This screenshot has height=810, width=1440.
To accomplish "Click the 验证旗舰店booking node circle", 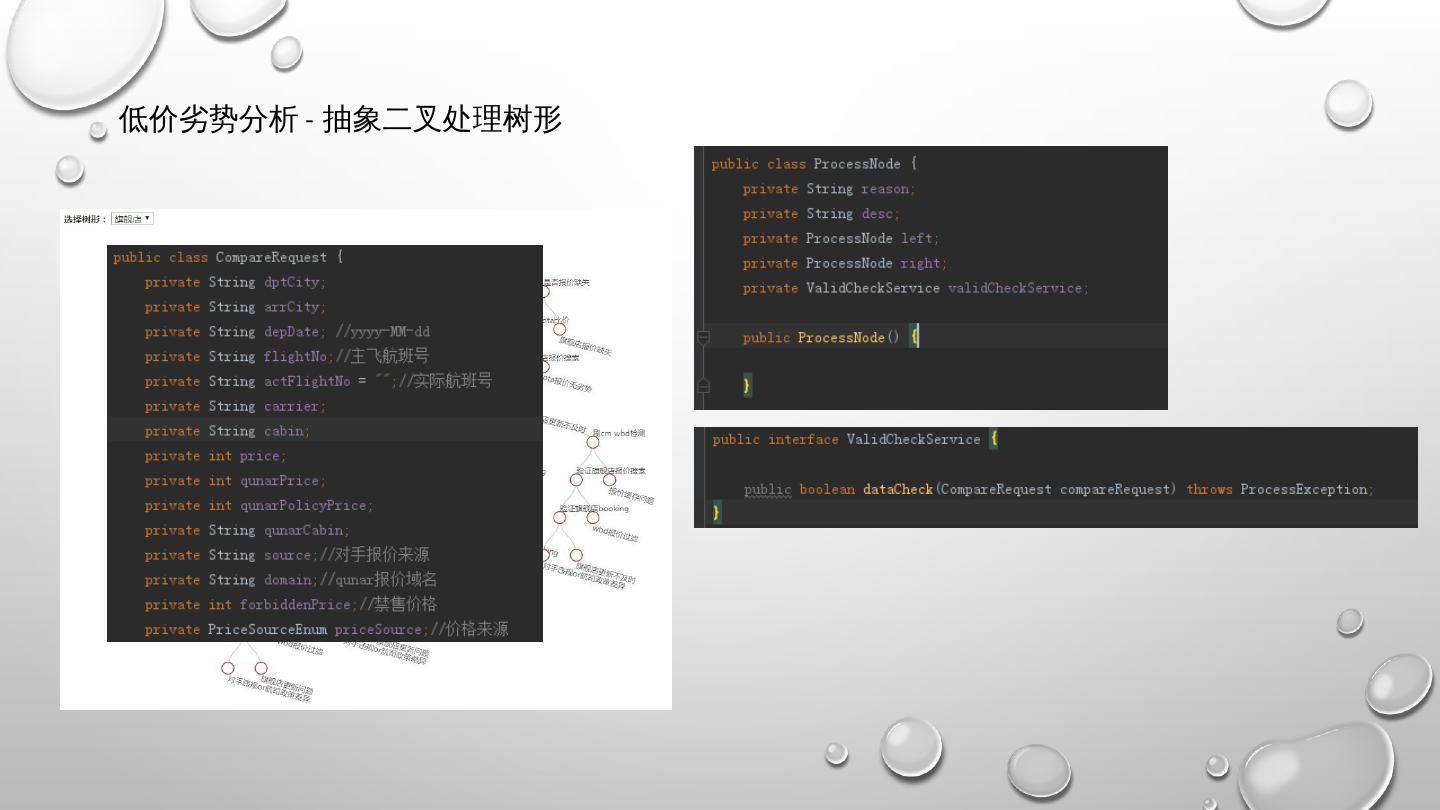I will [560, 517].
